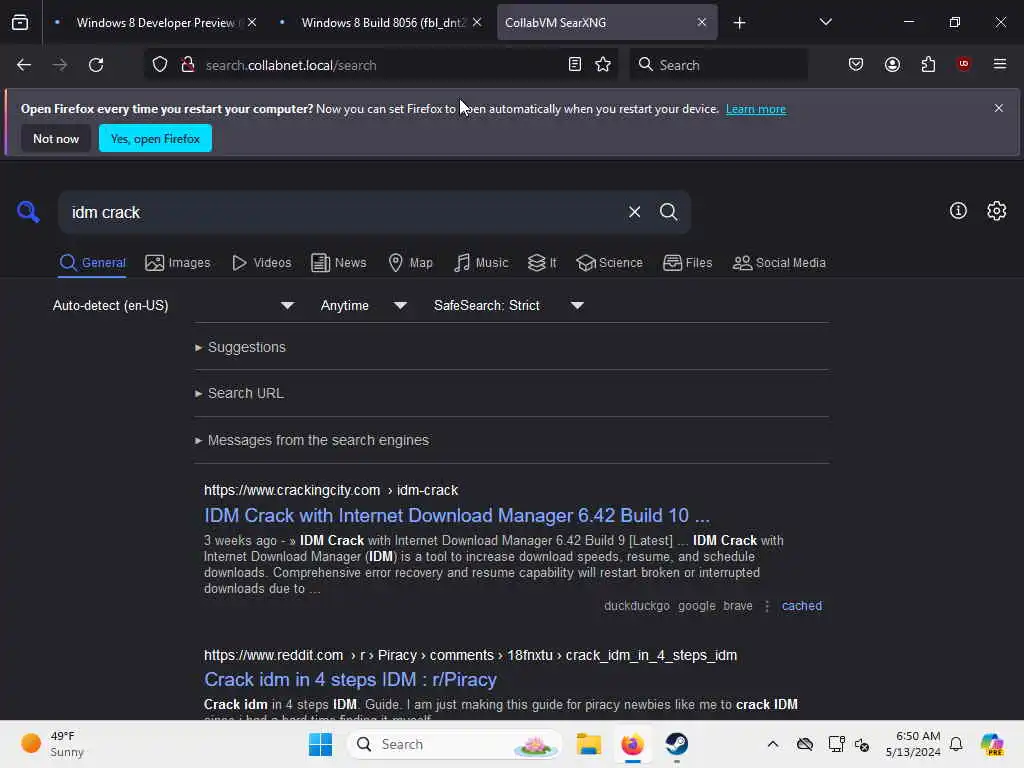Open Copilot preview icon in taskbar

pos(992,744)
